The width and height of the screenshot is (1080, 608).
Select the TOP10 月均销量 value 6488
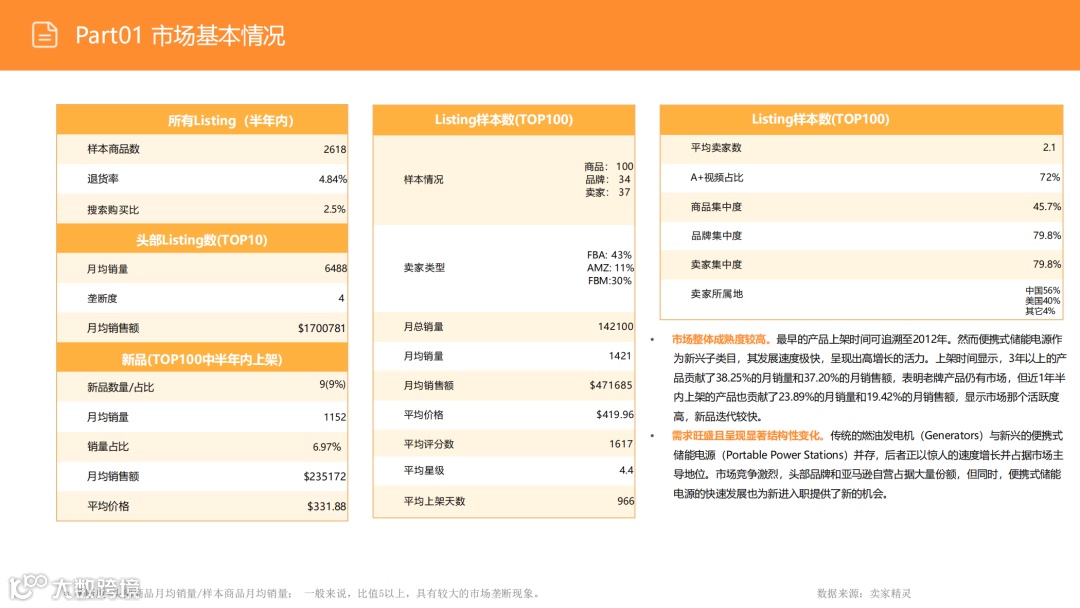click(x=335, y=269)
